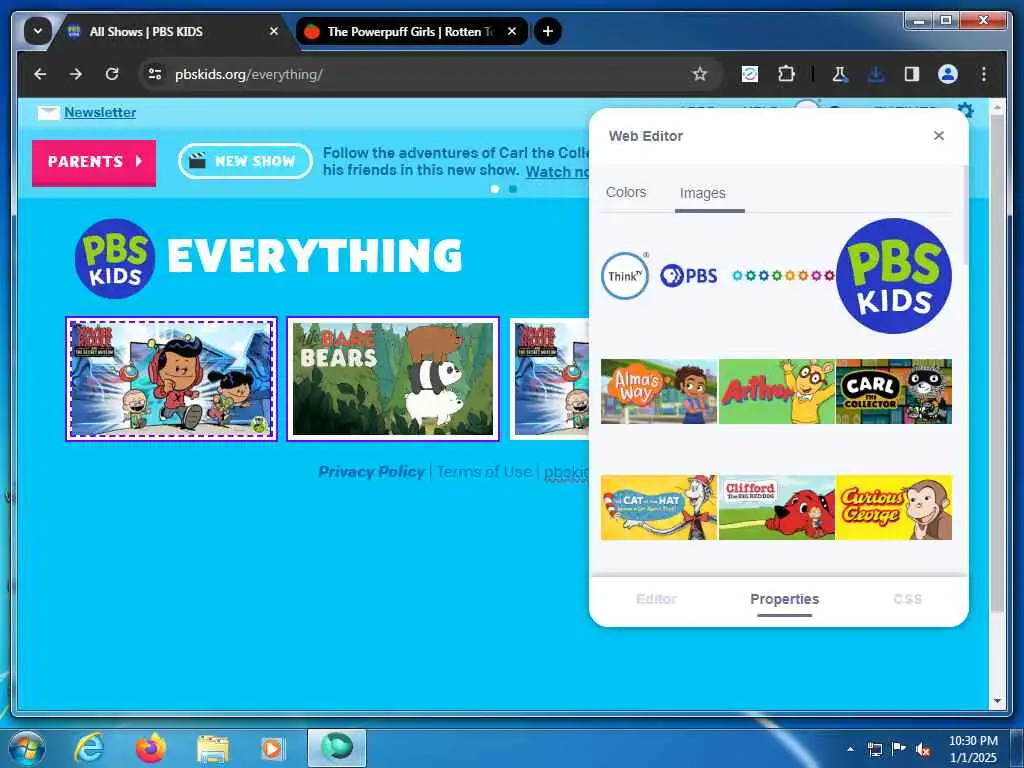Pick the Think TV logo image
This screenshot has width=1024, height=768.
[x=625, y=276]
